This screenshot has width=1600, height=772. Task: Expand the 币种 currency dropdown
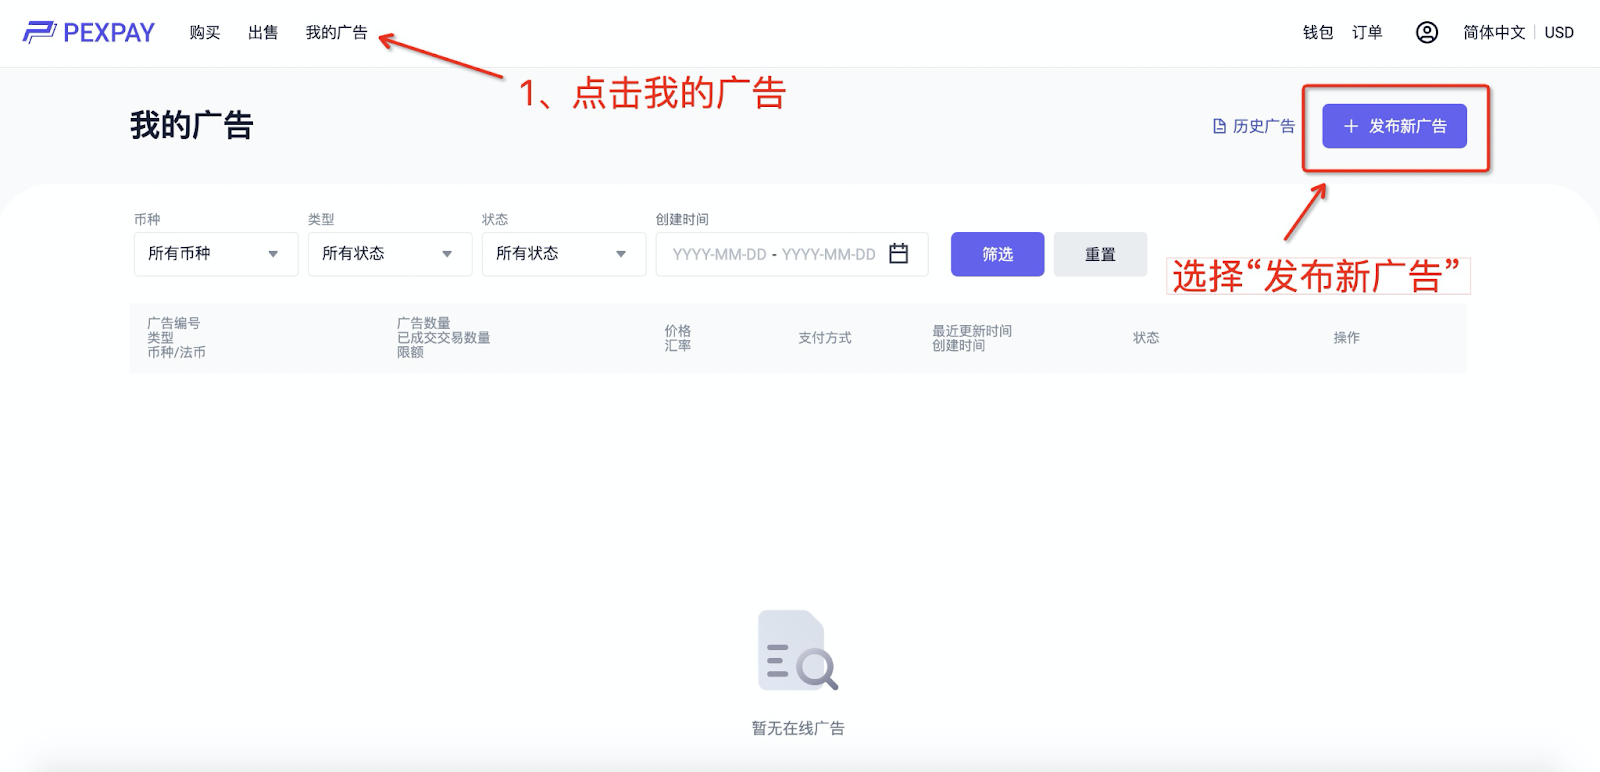(x=215, y=254)
